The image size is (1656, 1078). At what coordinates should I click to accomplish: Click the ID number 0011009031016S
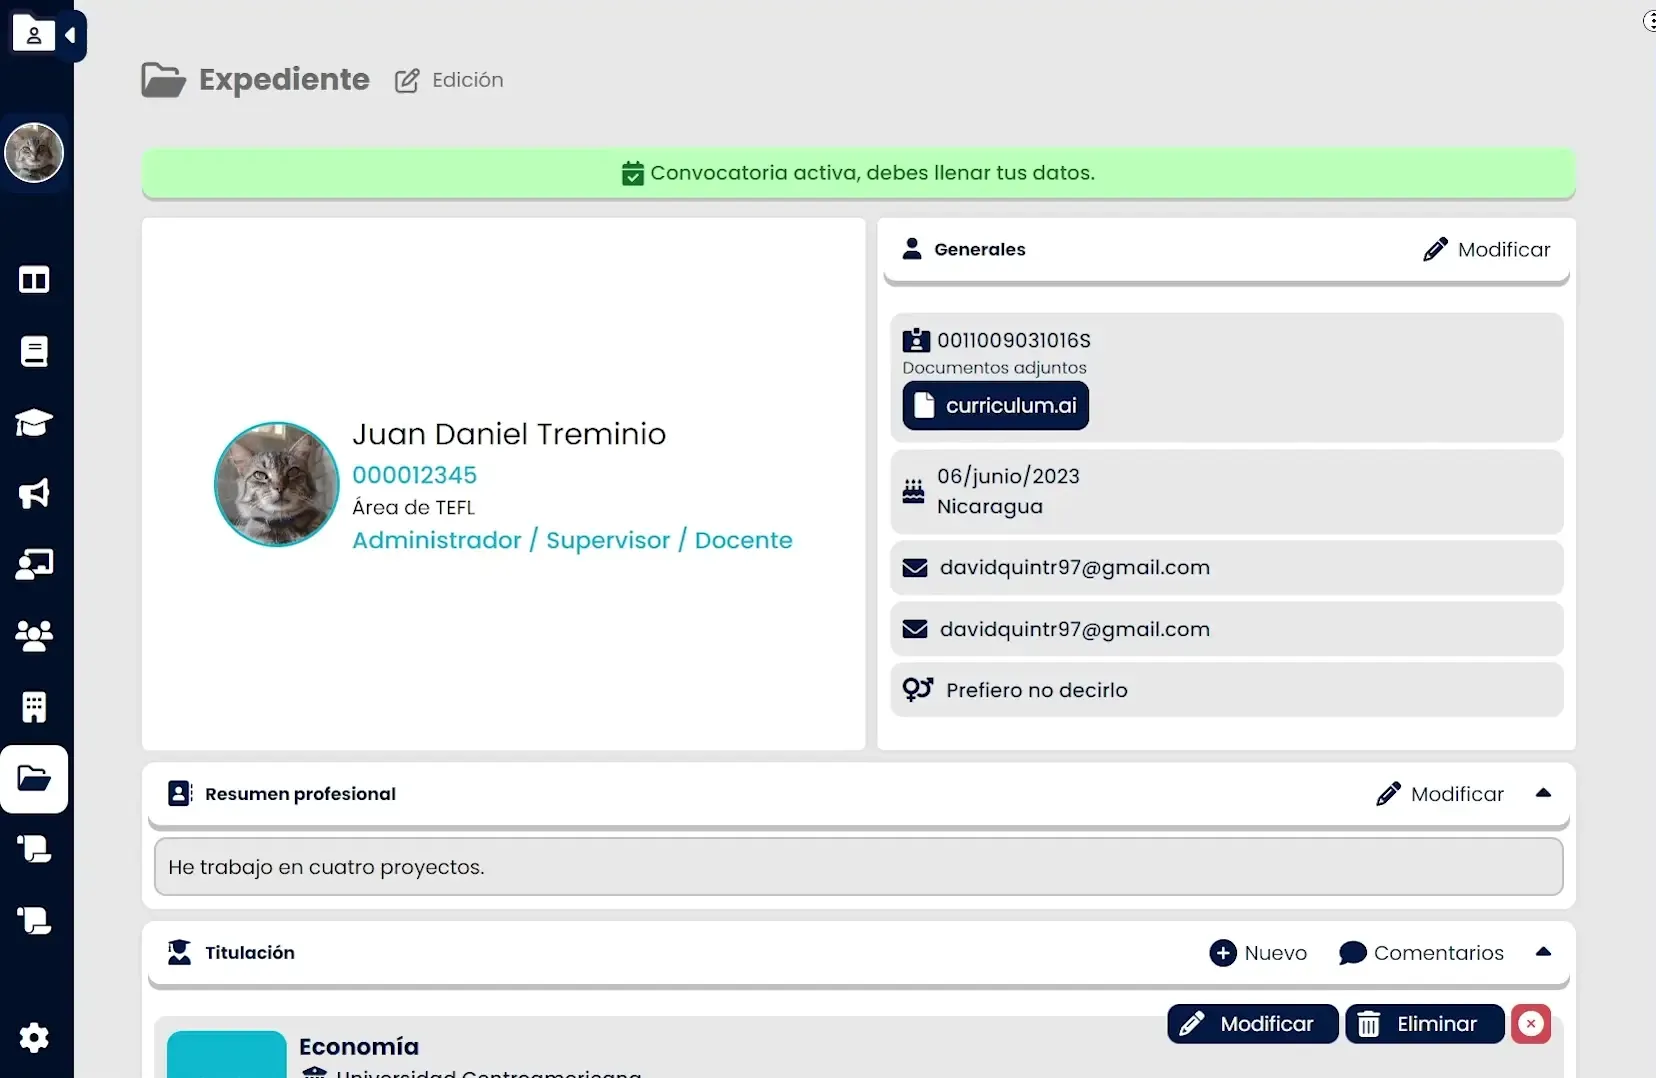[1013, 340]
